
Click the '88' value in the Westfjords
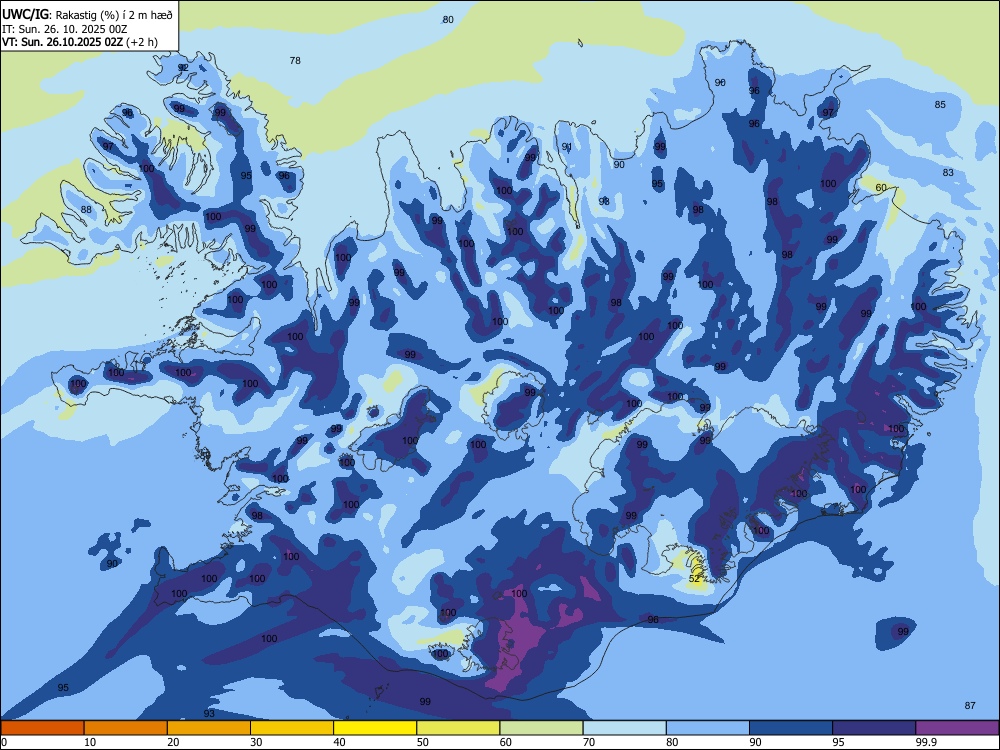(x=86, y=209)
